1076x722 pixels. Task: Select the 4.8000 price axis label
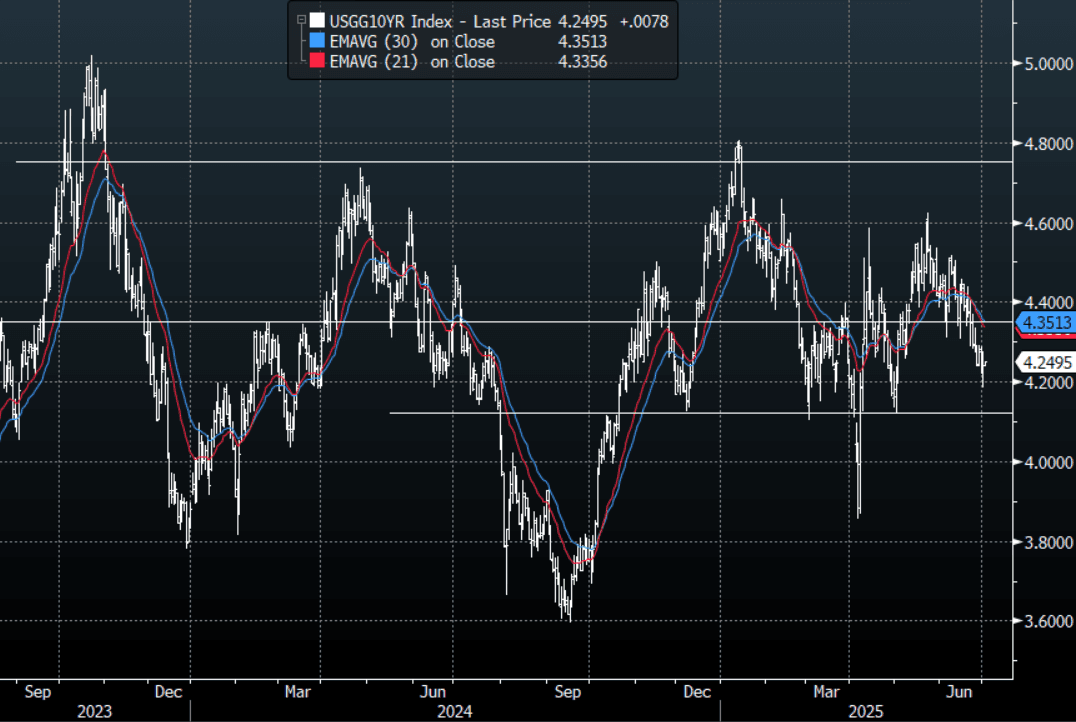click(1044, 144)
